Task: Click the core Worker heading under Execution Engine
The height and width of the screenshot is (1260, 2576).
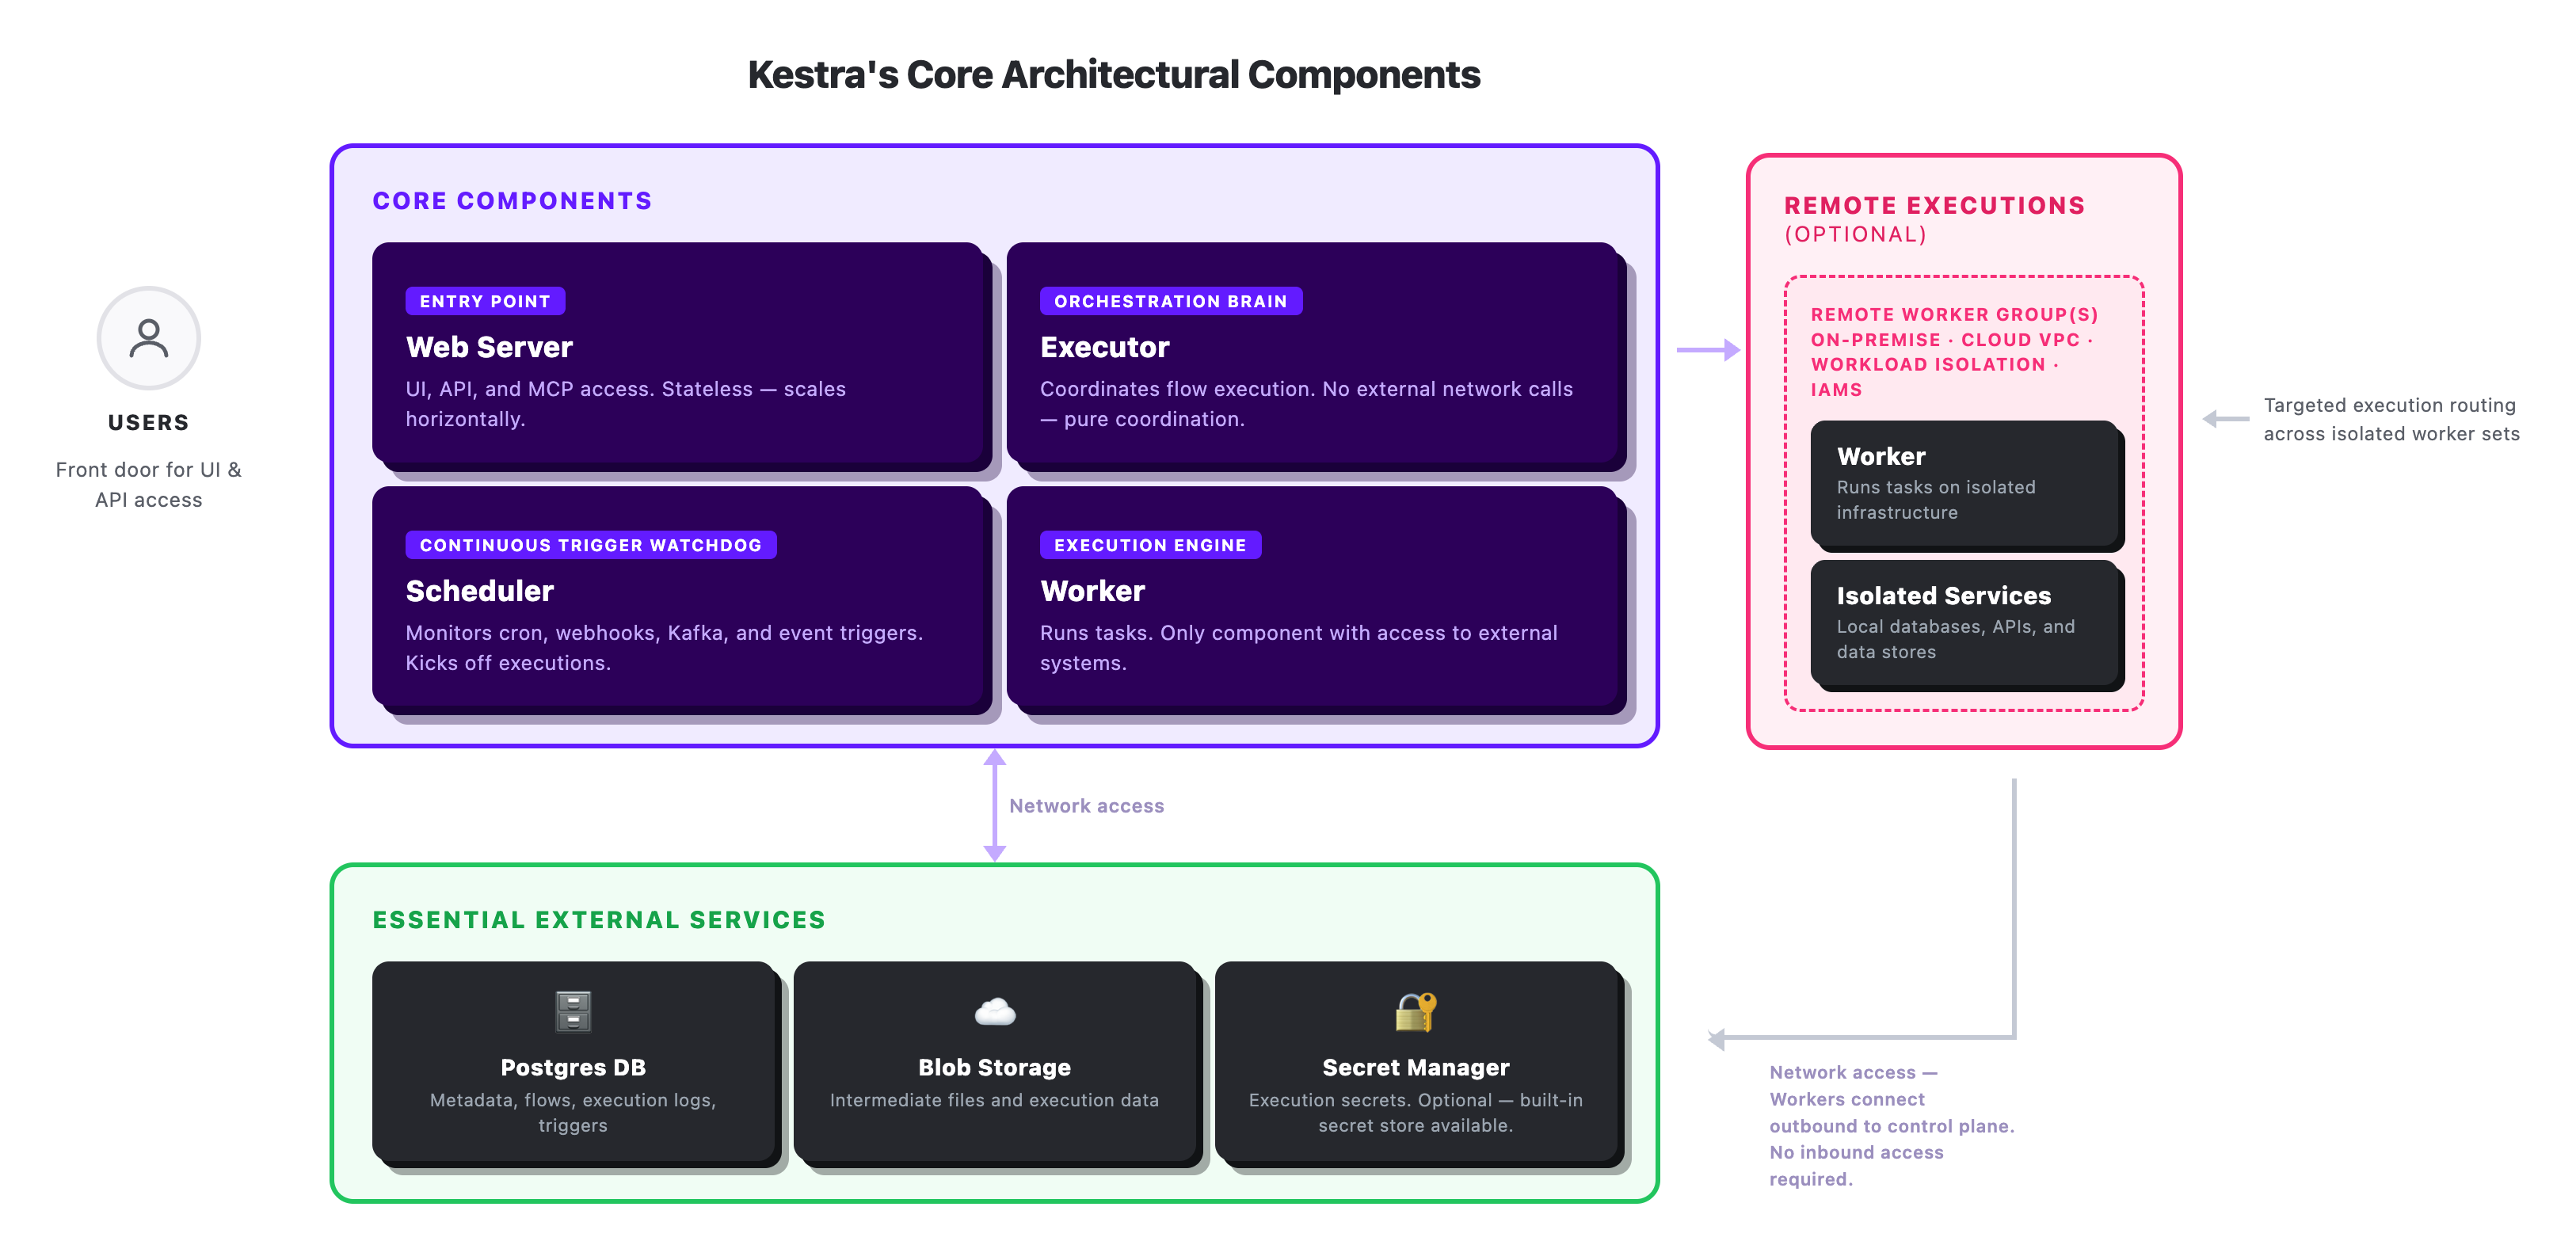Action: tap(1092, 591)
